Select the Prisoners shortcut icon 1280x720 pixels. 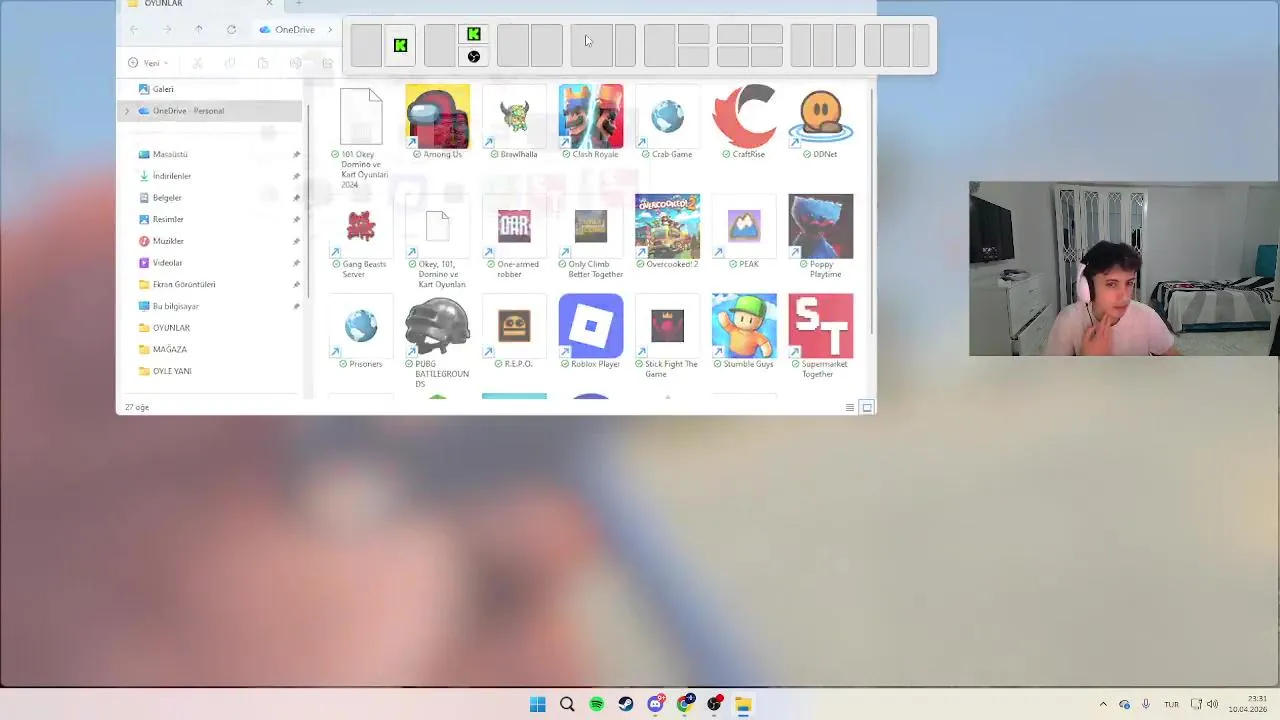coord(361,332)
